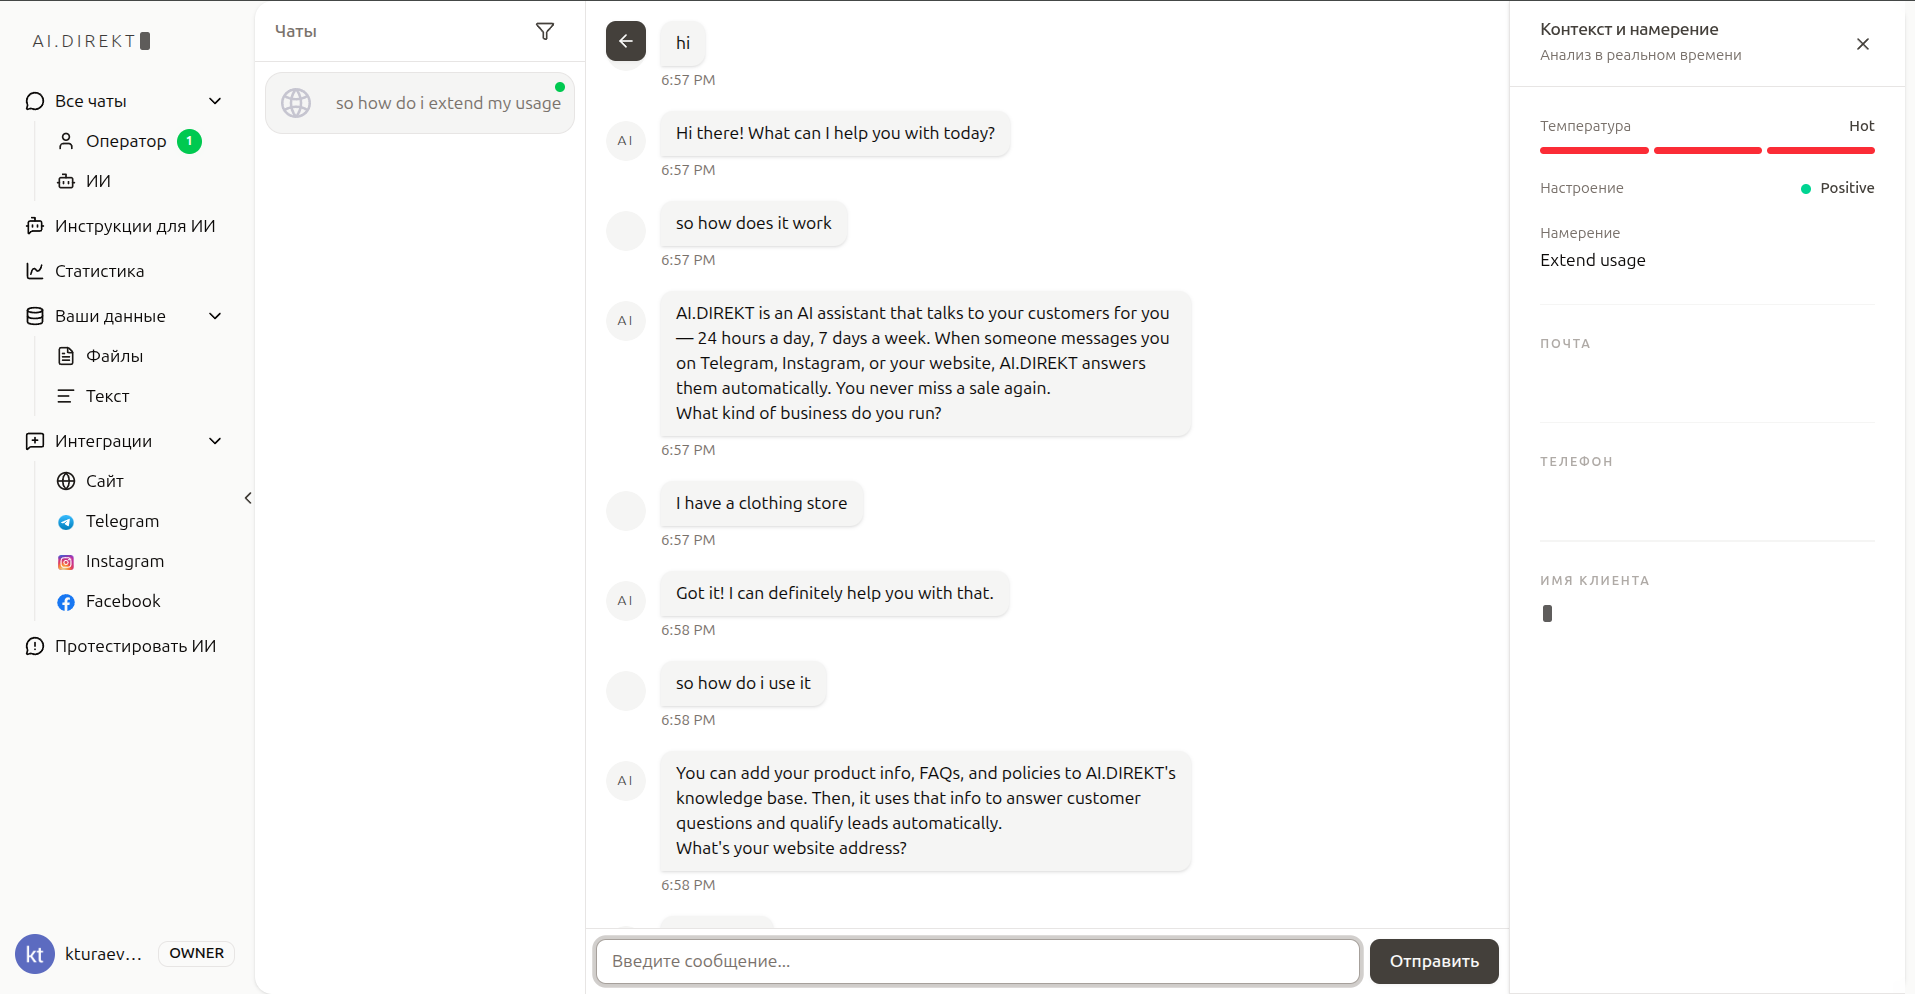Screen dimensions: 1915x994
Task: Select the 'so how do i extend' chat
Action: (420, 103)
